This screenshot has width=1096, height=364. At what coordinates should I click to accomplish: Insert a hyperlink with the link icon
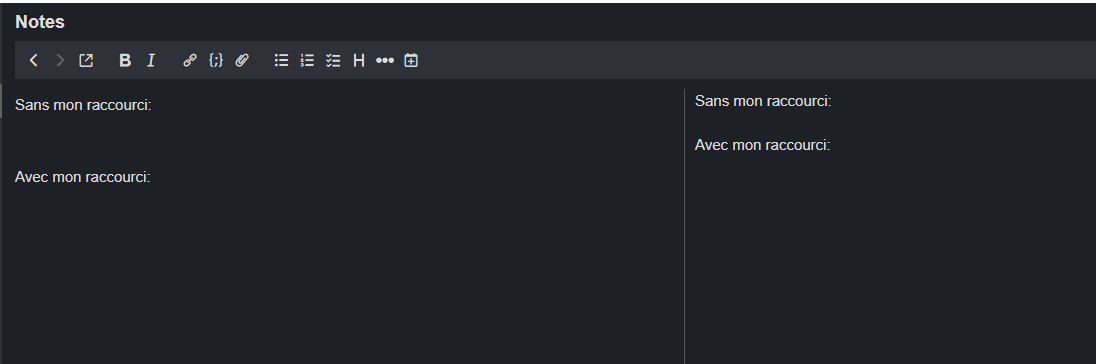click(x=189, y=61)
